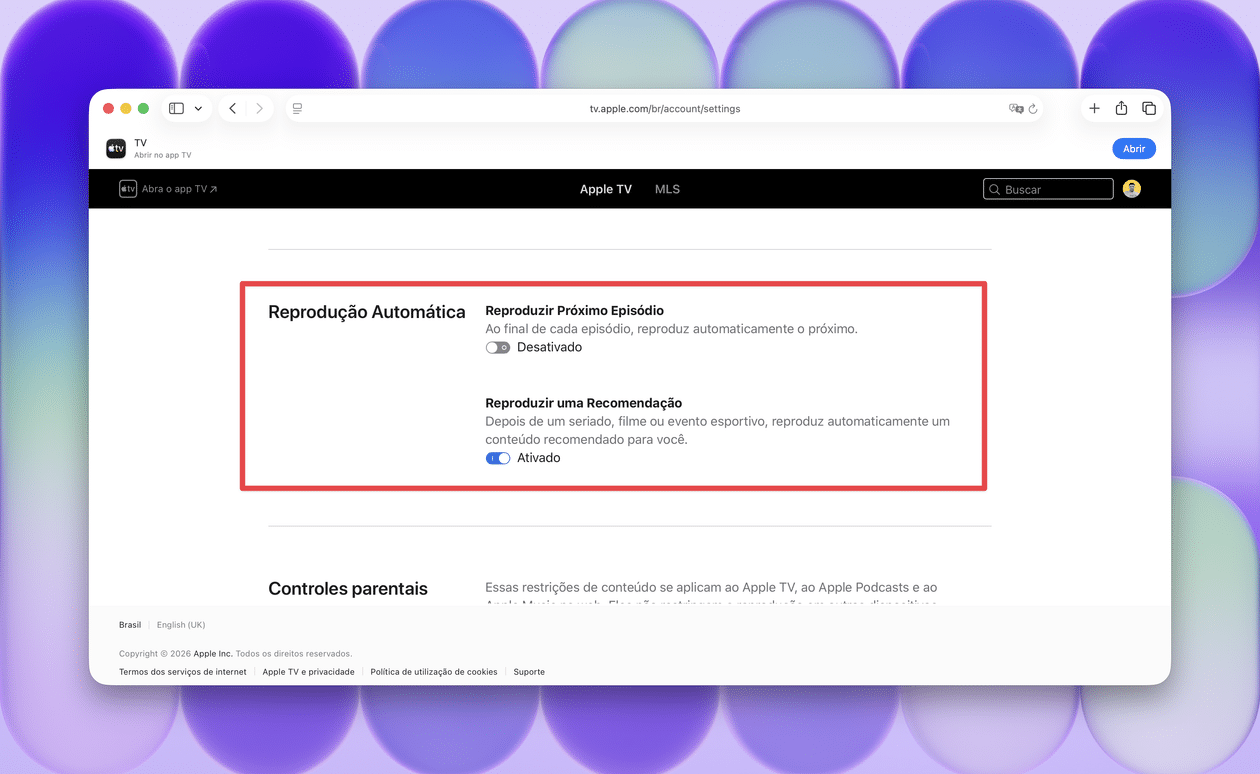Click the Buscar search field
1260x774 pixels.
[1048, 189]
